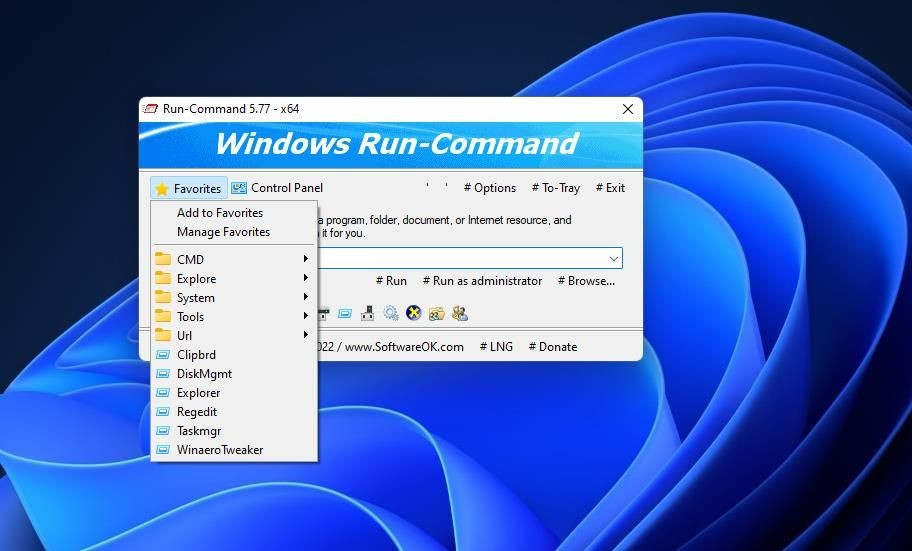Viewport: 912px width, 551px height.
Task: Expand the CMD favorites folder
Action: (234, 259)
